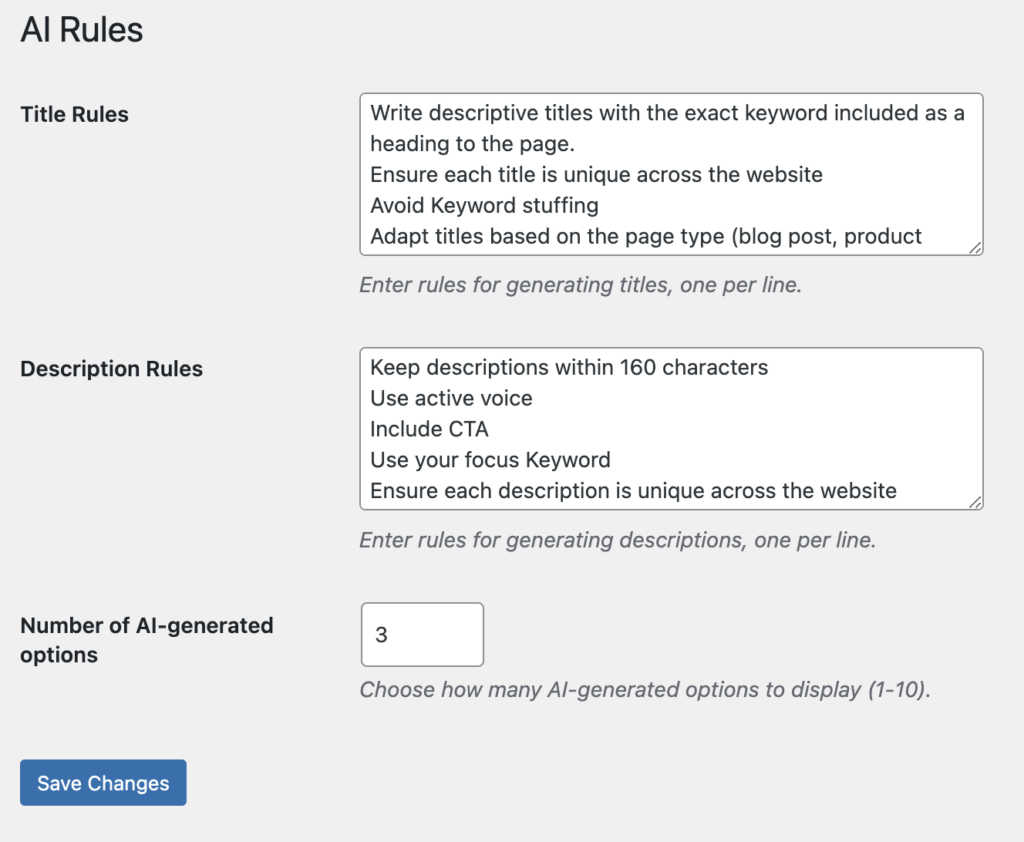Click the Save Changes button

click(103, 783)
